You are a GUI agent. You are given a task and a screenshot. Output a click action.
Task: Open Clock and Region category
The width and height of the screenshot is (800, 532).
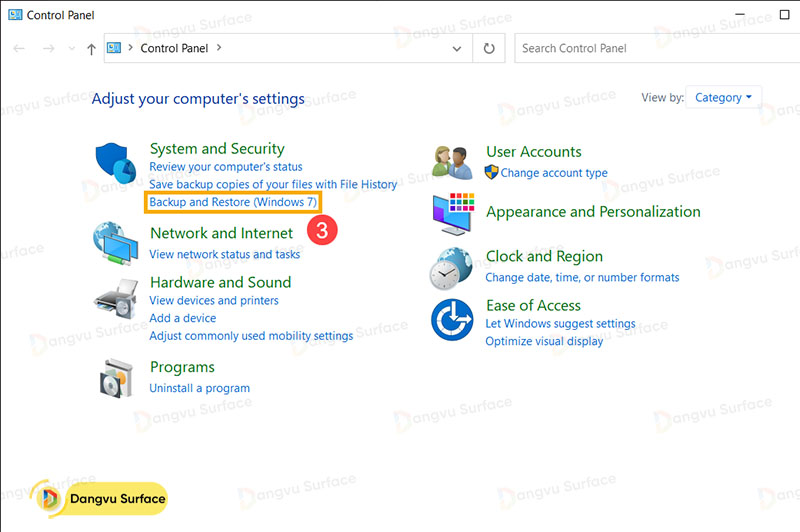[544, 256]
